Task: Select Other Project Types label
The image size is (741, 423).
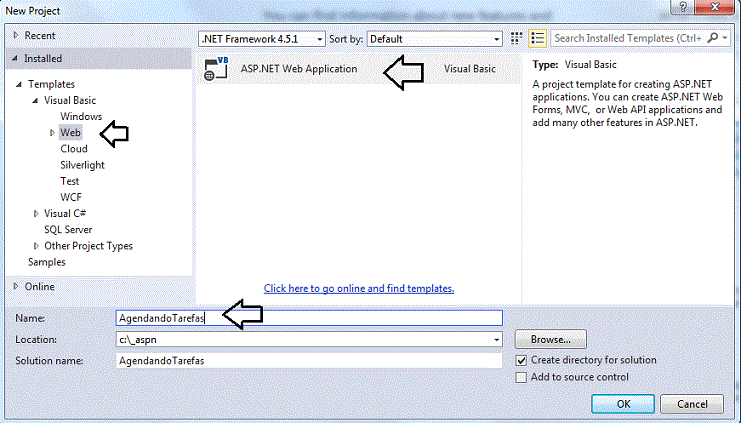Action: 88,246
